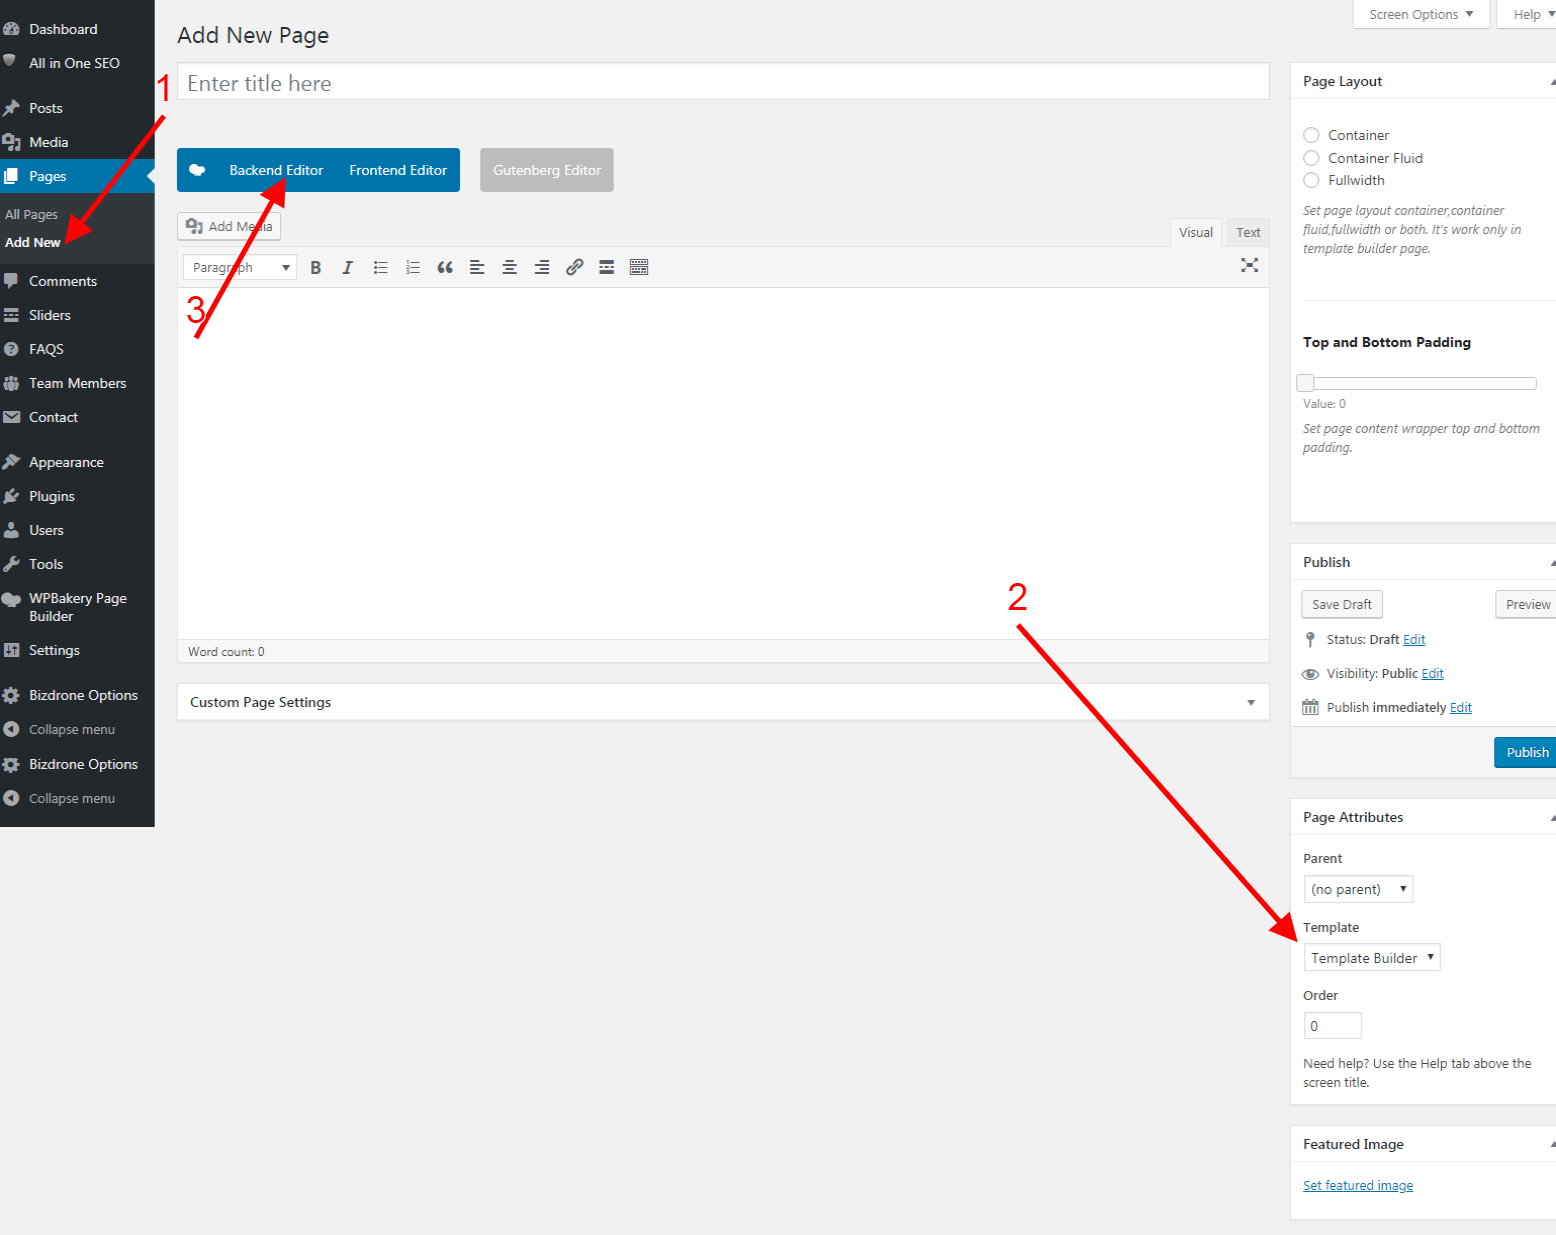The width and height of the screenshot is (1556, 1235).
Task: Open the Paragraph format dropdown
Action: coord(240,267)
